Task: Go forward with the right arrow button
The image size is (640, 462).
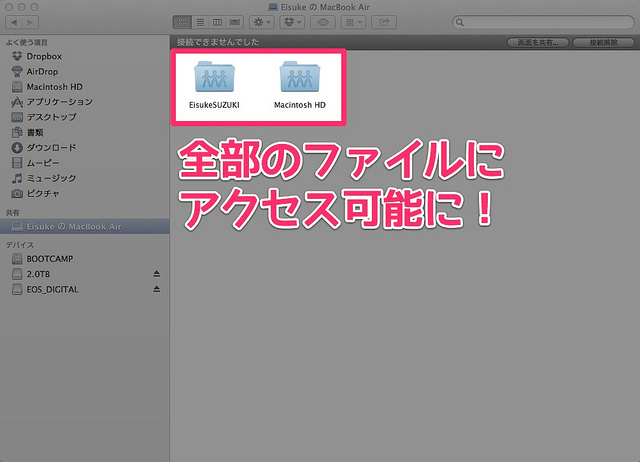Action: coord(30,22)
